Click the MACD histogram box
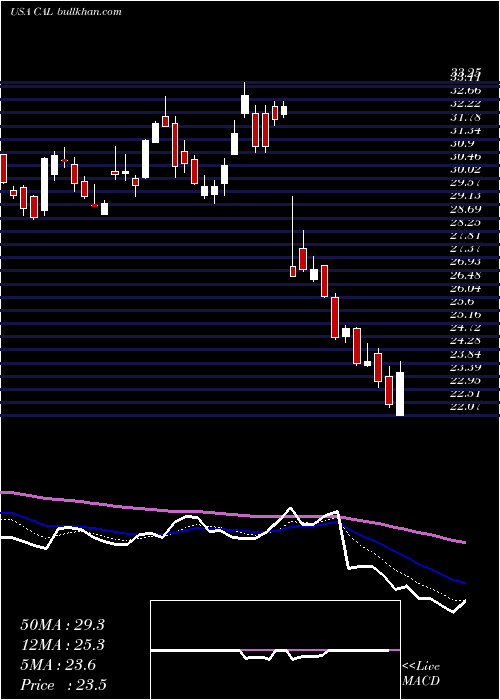Image resolution: width=500 pixels, height=700 pixels. (x=275, y=650)
